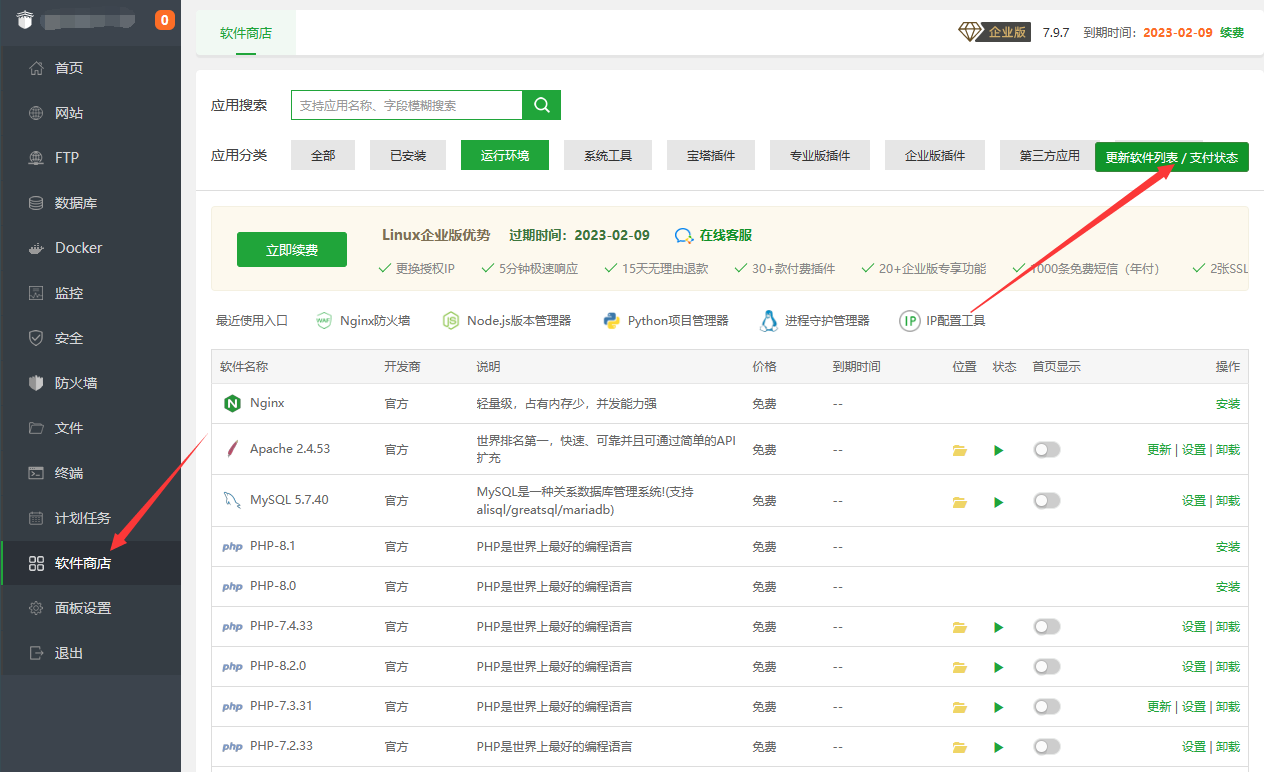Click the MySQL dolphin logo icon
Image resolution: width=1264 pixels, height=772 pixels.
[232, 500]
